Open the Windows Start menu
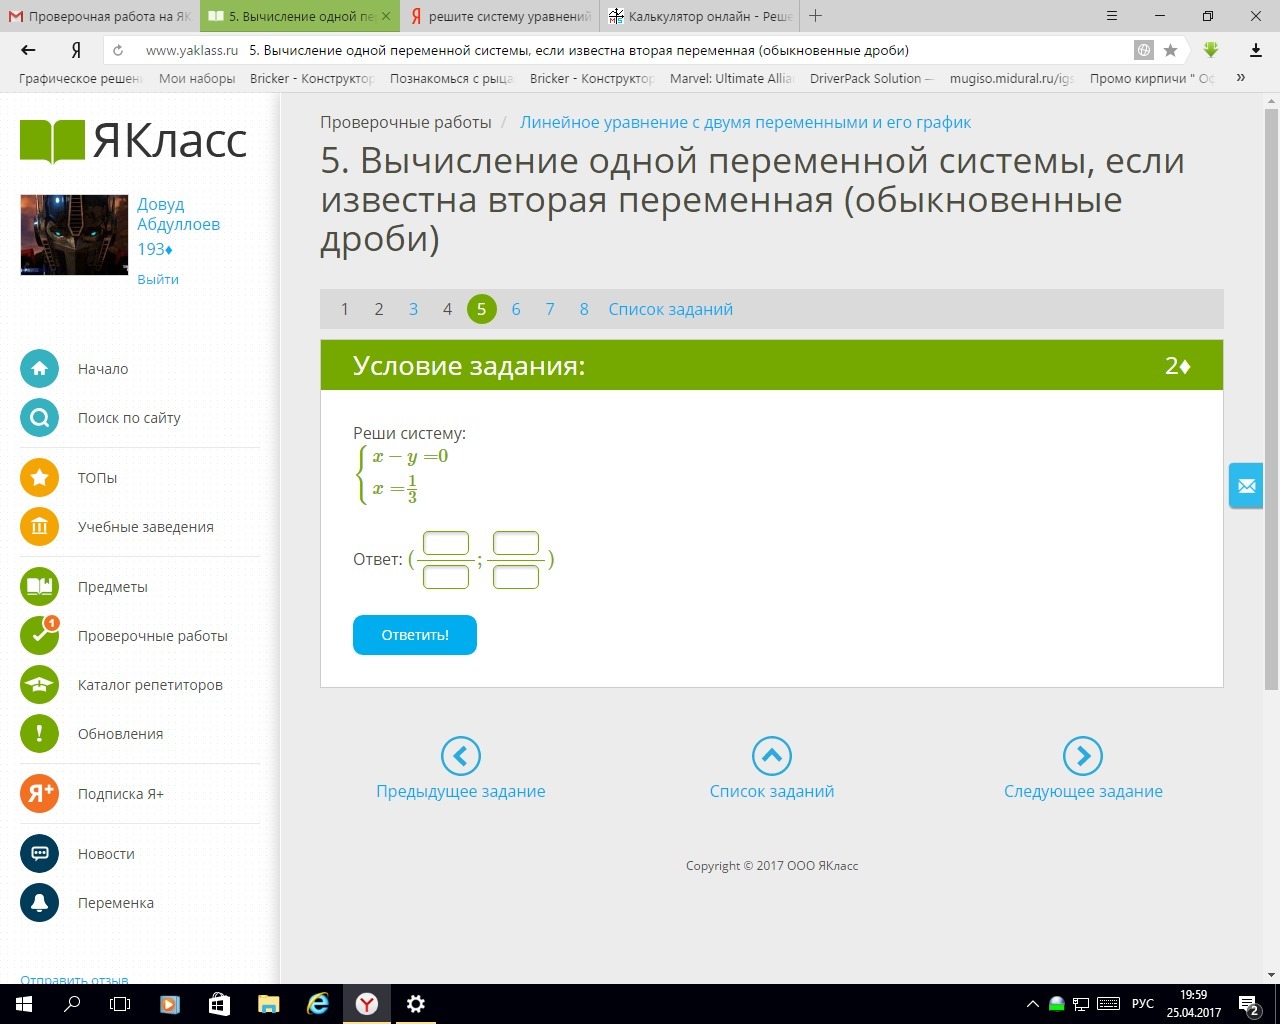 pyautogui.click(x=24, y=1004)
